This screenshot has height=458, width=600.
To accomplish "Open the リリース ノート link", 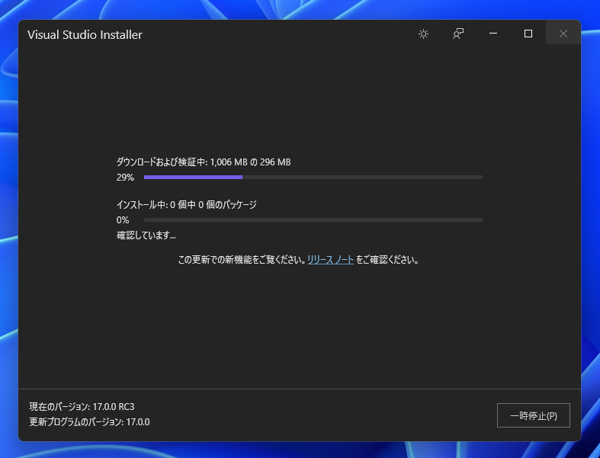I will 331,260.
